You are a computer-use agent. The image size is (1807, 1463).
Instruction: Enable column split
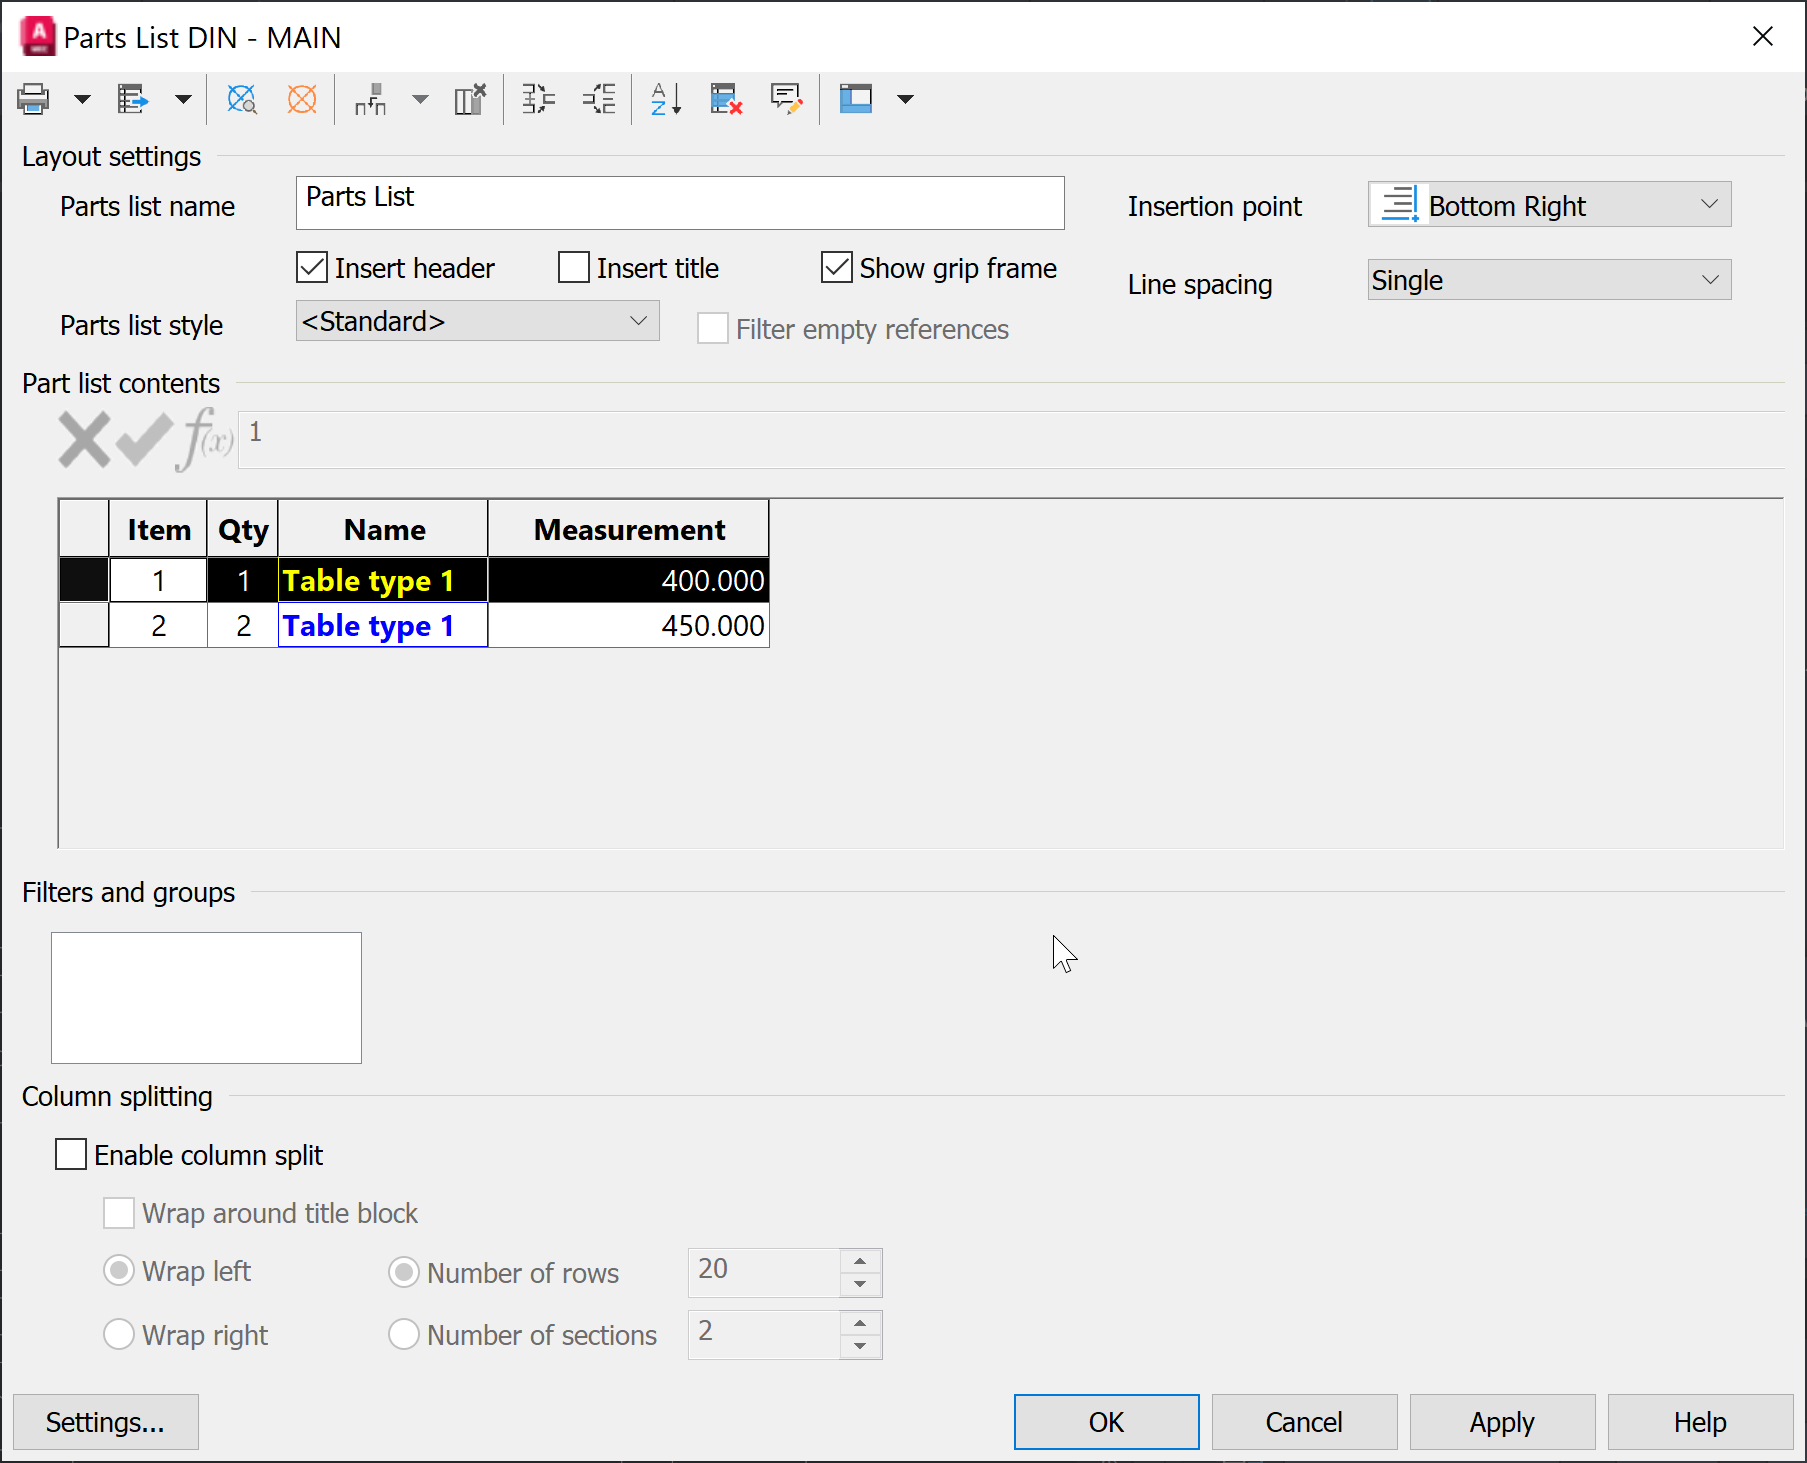pos(70,1154)
